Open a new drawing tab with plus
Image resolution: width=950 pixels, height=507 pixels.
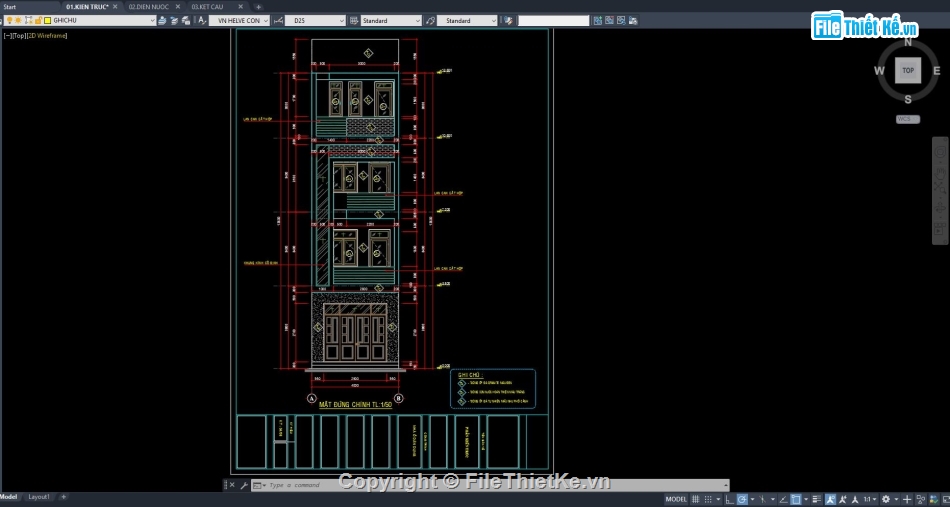[258, 7]
